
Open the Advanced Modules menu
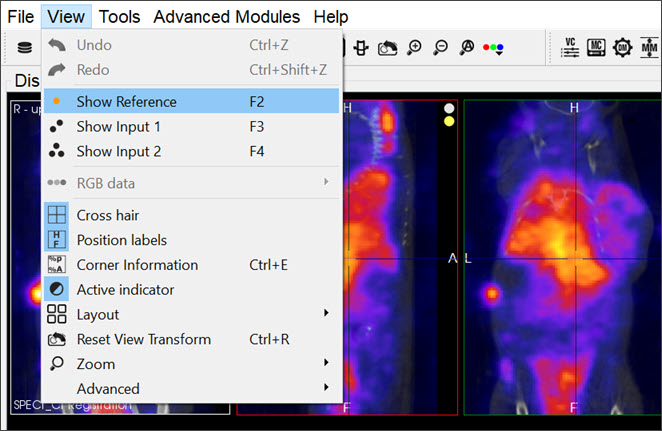(x=226, y=16)
